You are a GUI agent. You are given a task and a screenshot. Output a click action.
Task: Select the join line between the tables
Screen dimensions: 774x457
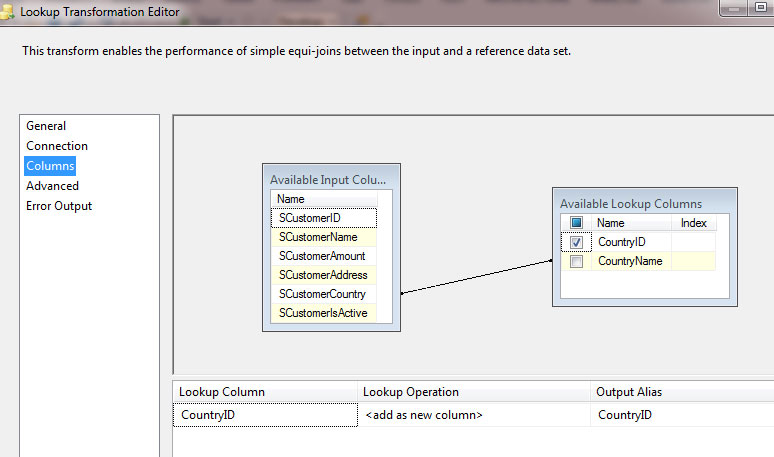[476, 277]
